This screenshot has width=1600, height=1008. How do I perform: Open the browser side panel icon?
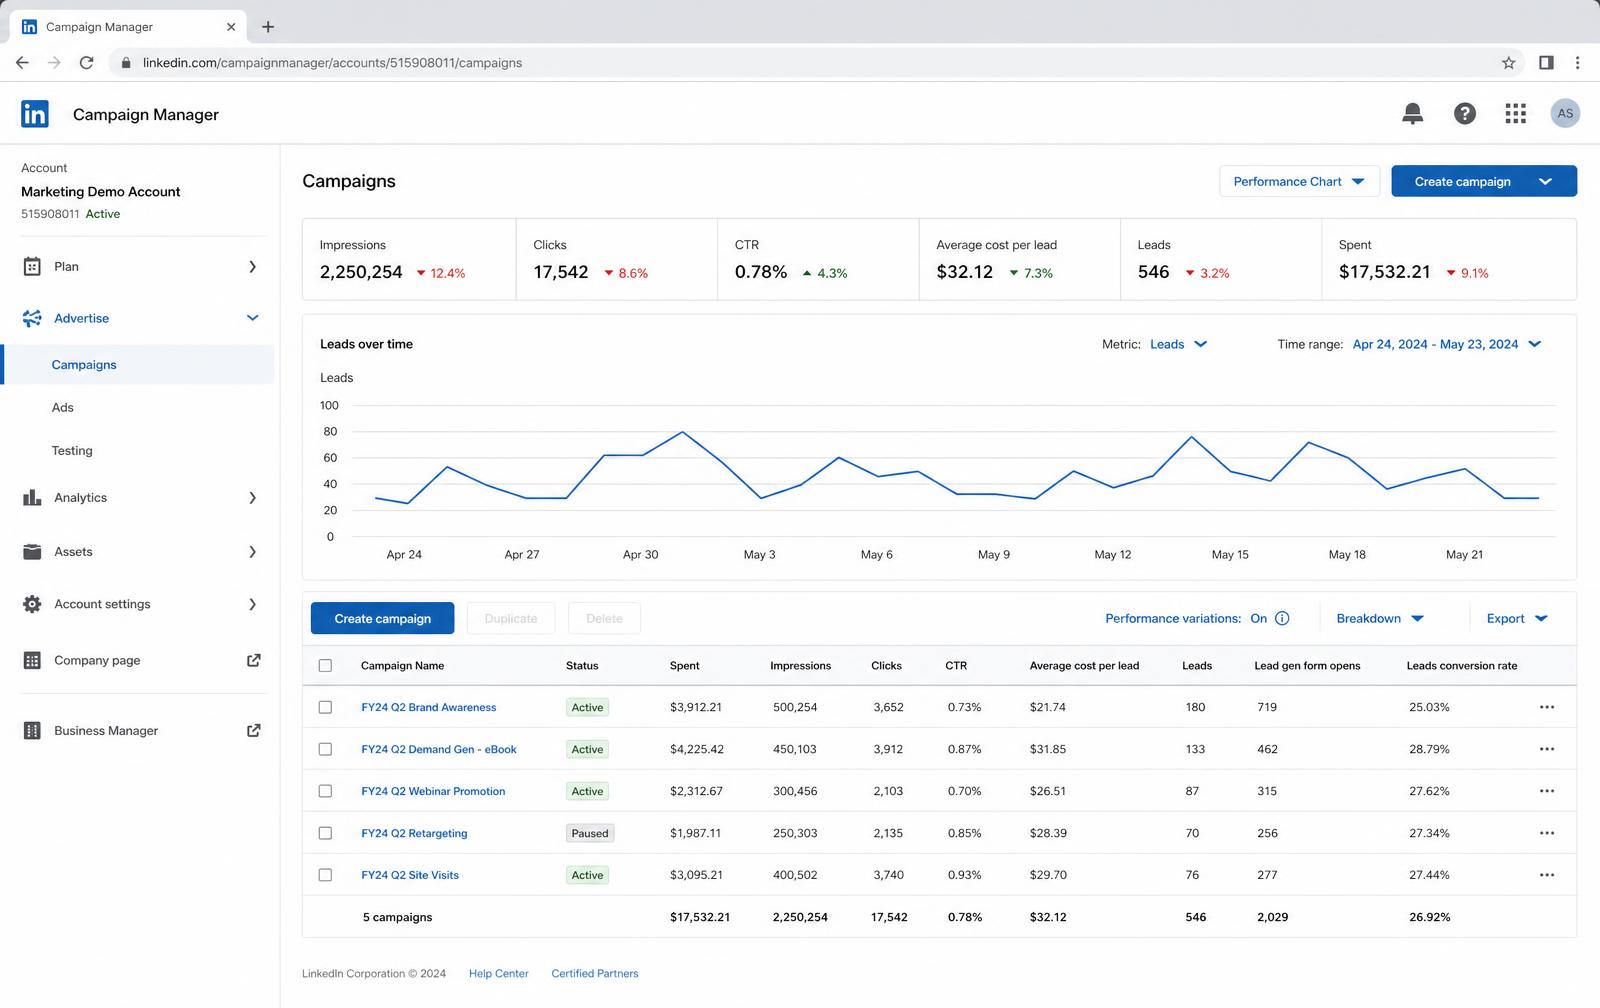tap(1546, 62)
